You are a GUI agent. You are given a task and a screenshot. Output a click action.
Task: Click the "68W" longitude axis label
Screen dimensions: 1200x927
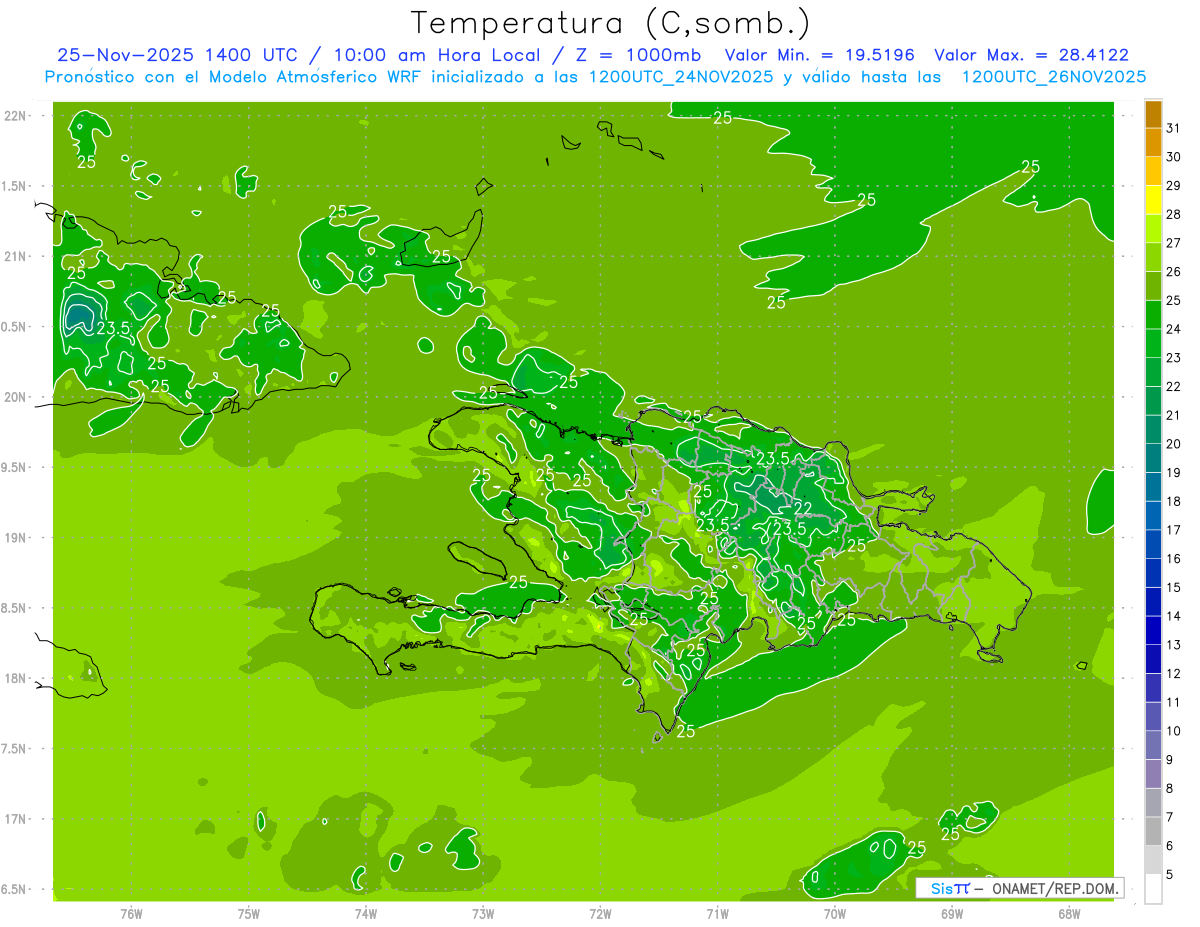(x=1069, y=913)
